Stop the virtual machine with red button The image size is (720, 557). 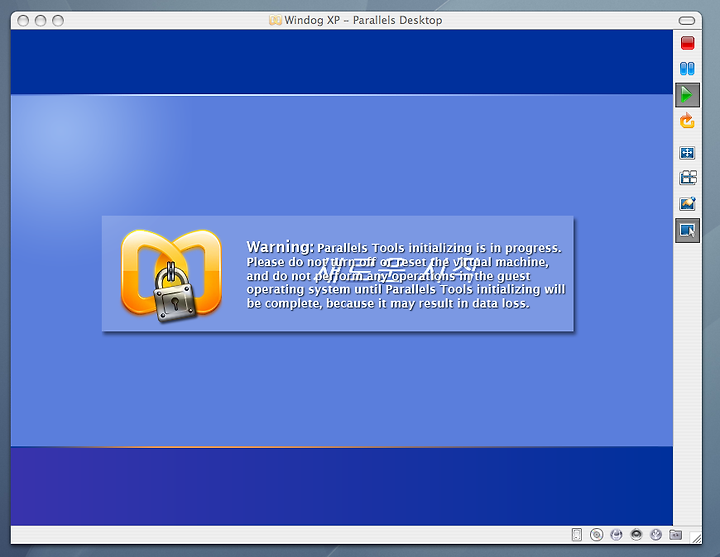point(687,43)
